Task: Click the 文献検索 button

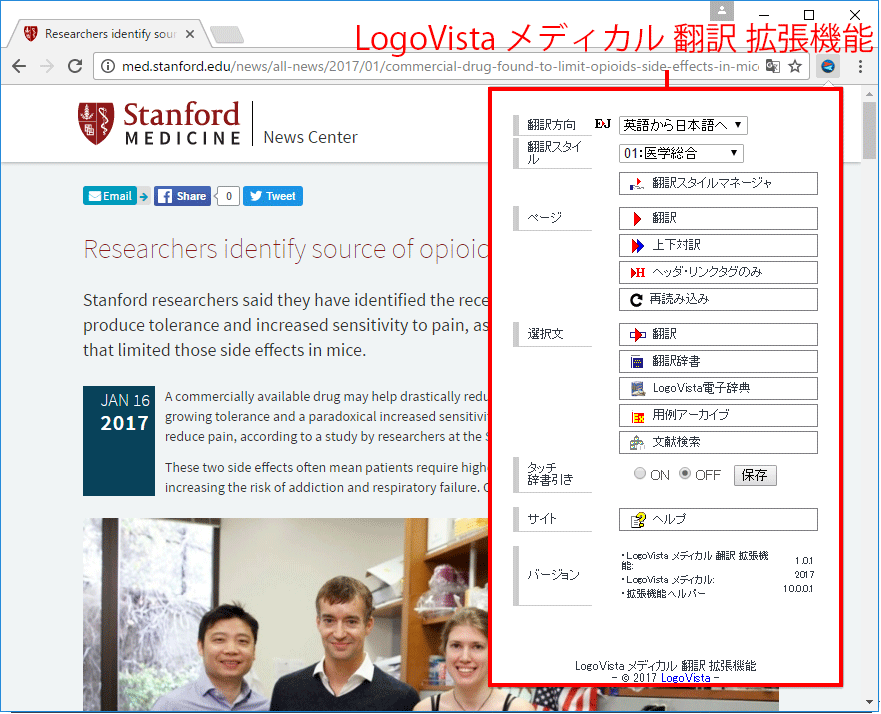Action: tap(718, 442)
